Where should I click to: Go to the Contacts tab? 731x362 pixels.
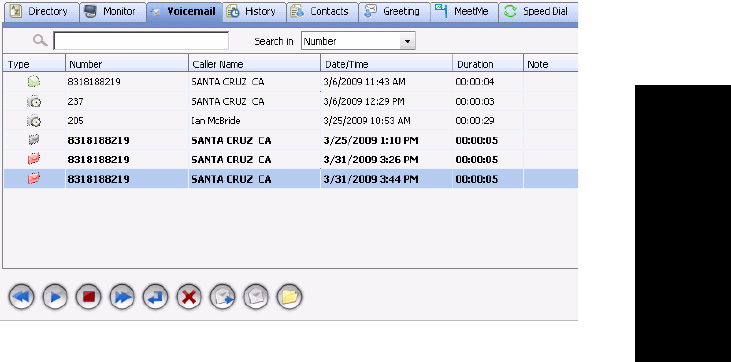pyautogui.click(x=322, y=12)
